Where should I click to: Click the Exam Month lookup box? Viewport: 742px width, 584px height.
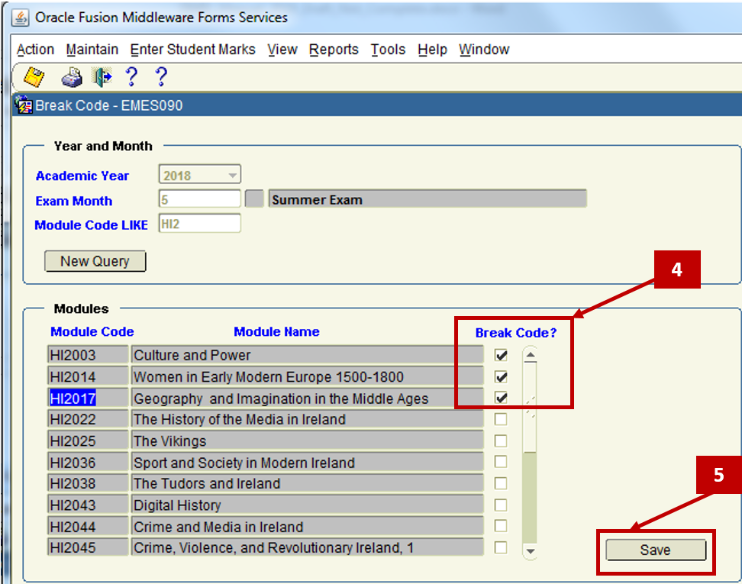pyautogui.click(x=254, y=199)
